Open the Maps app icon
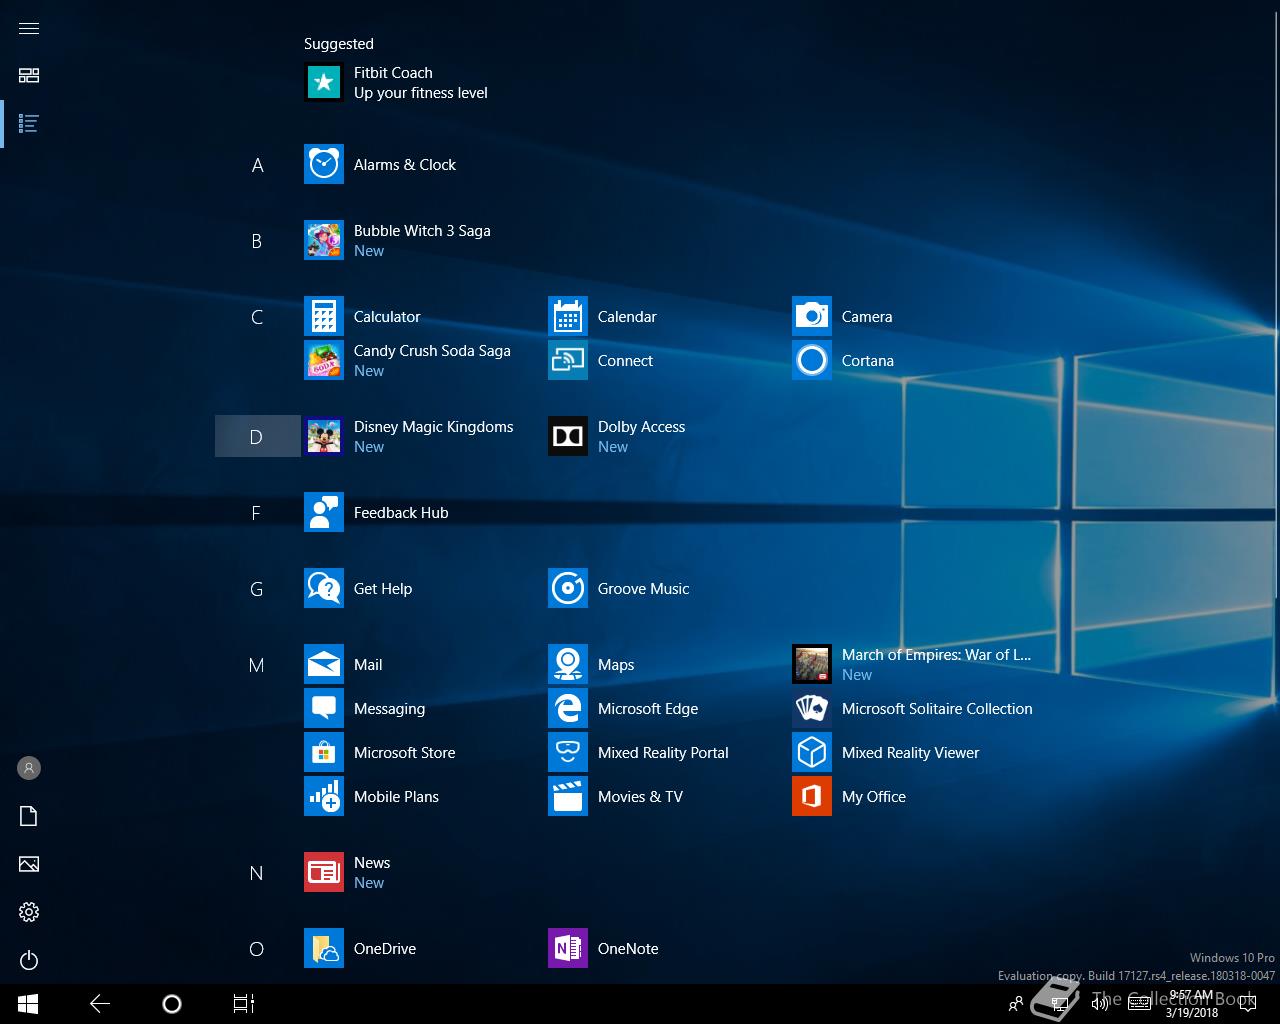This screenshot has width=1280, height=1024. [568, 664]
